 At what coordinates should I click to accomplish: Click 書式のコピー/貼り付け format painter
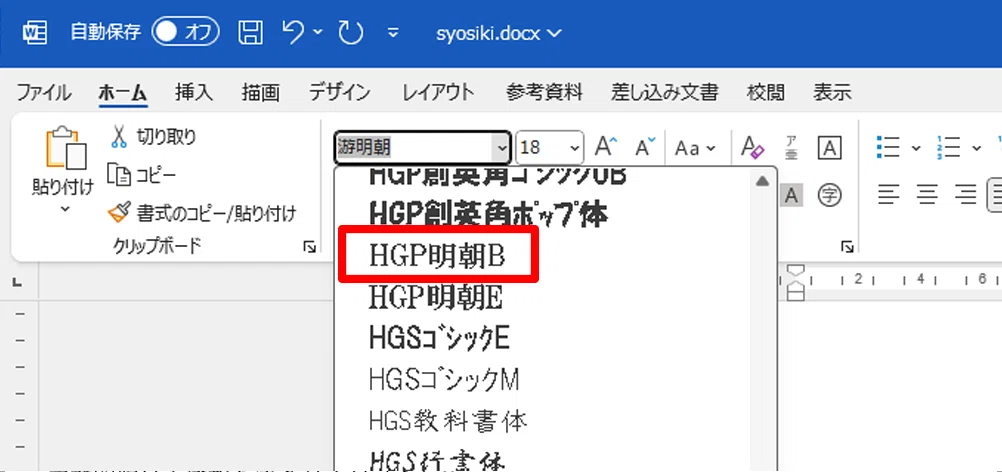(x=203, y=214)
